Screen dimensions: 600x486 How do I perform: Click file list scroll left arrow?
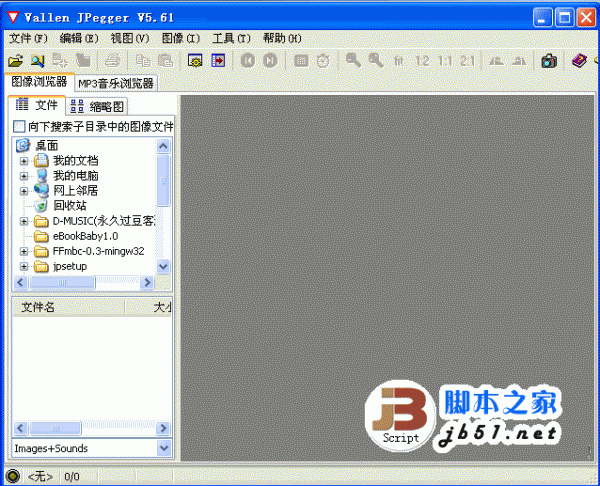(20, 428)
